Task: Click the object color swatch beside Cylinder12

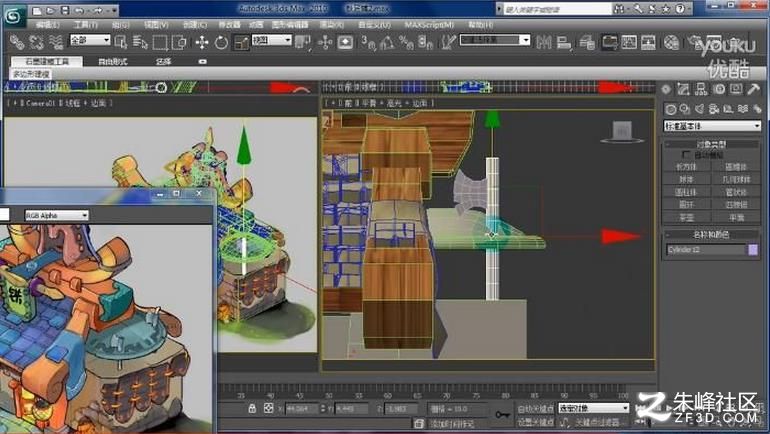Action: point(753,250)
